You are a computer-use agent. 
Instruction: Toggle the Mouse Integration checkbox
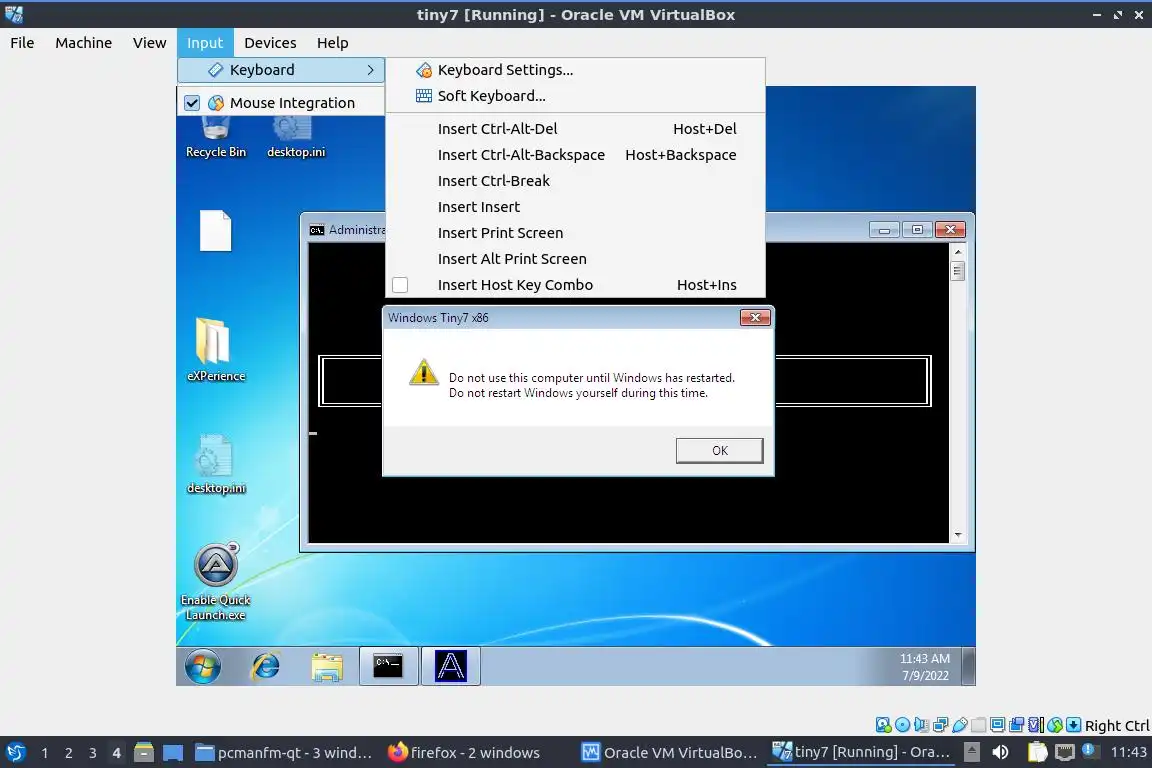(192, 103)
